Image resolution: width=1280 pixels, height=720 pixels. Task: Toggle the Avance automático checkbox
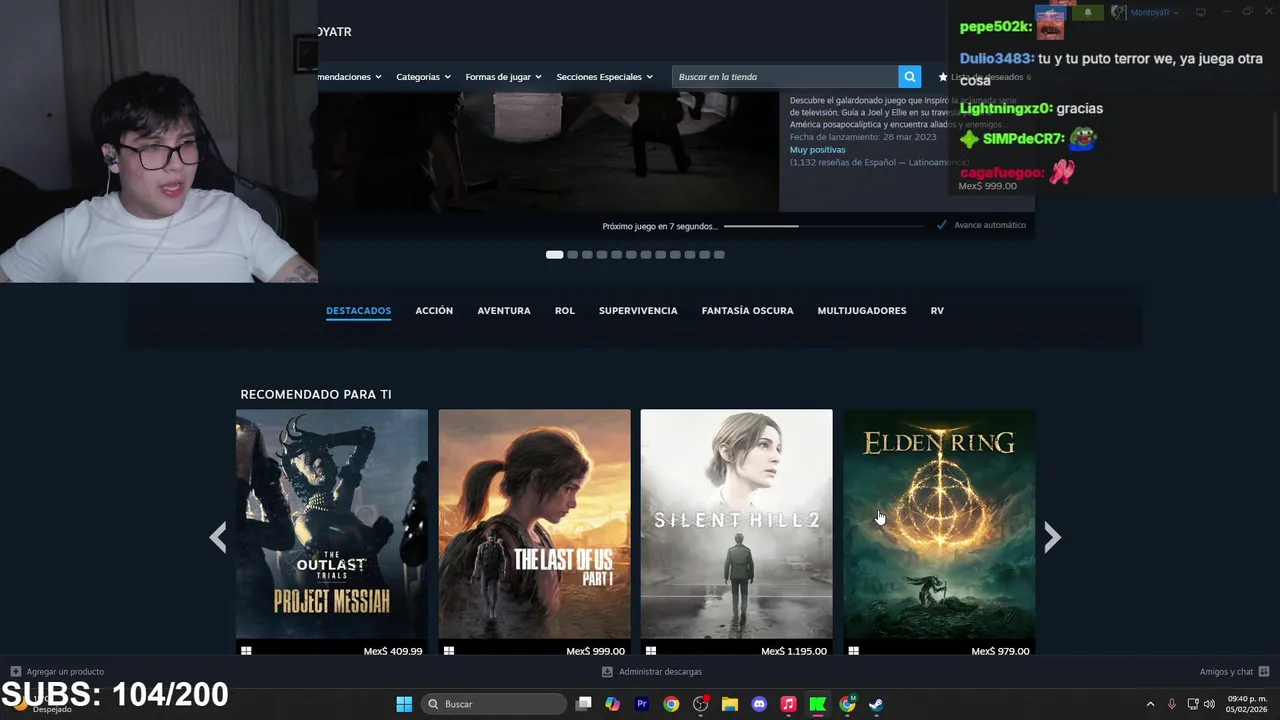(941, 225)
